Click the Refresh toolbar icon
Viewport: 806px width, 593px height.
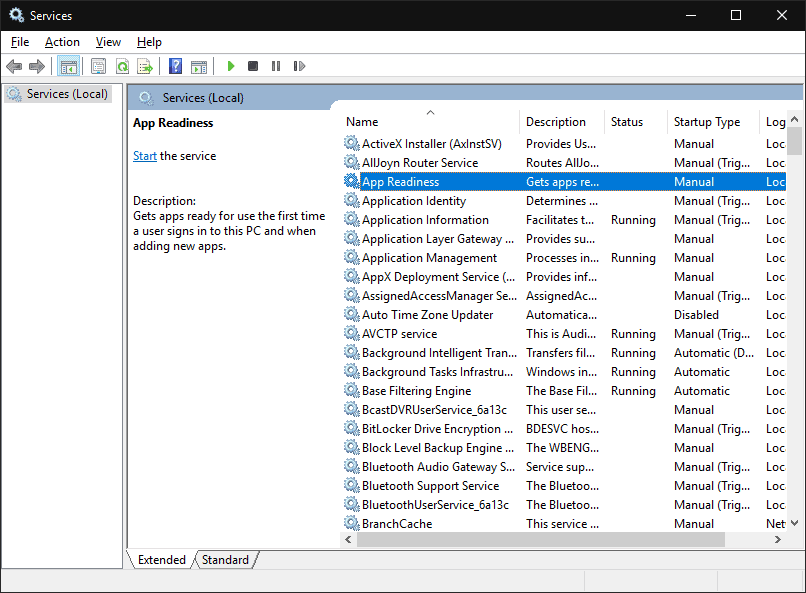point(122,66)
